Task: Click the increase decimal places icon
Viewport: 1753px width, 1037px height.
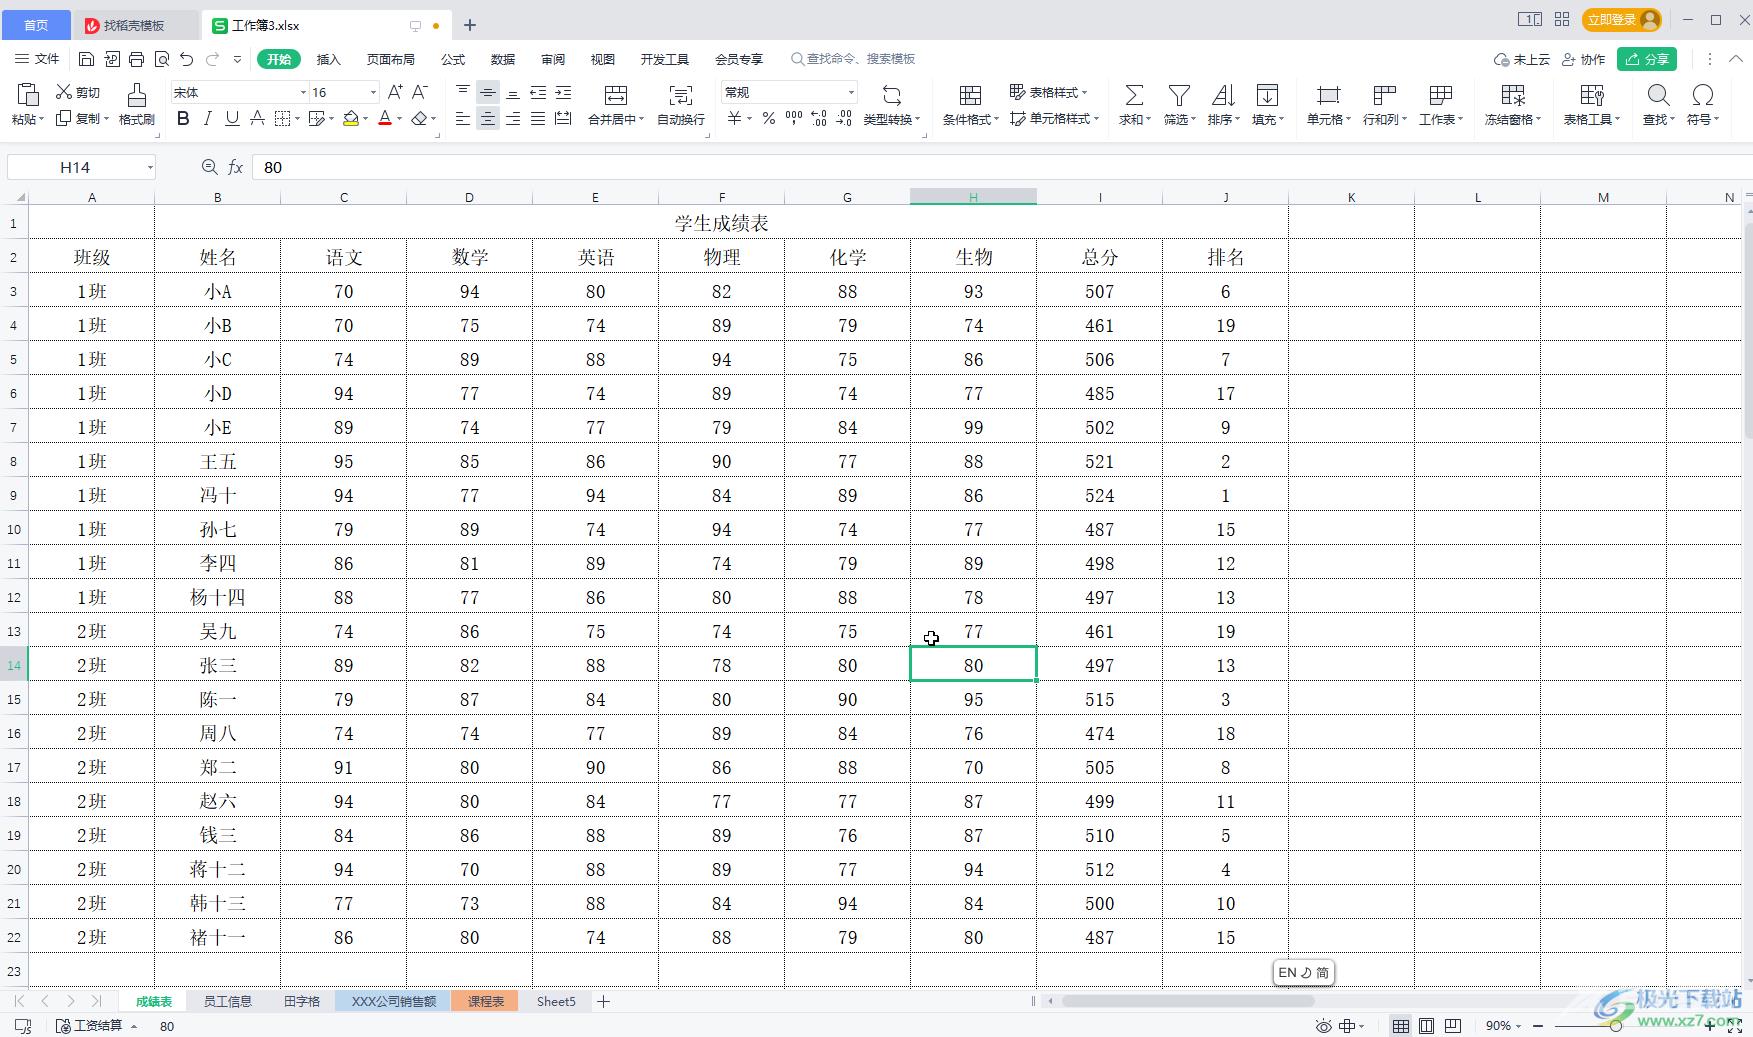Action: (819, 119)
